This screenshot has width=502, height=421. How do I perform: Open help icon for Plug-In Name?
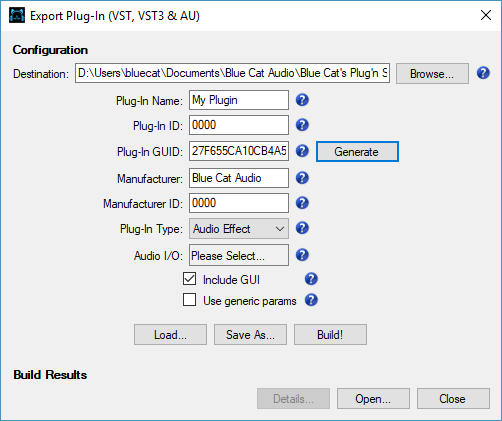(x=302, y=100)
